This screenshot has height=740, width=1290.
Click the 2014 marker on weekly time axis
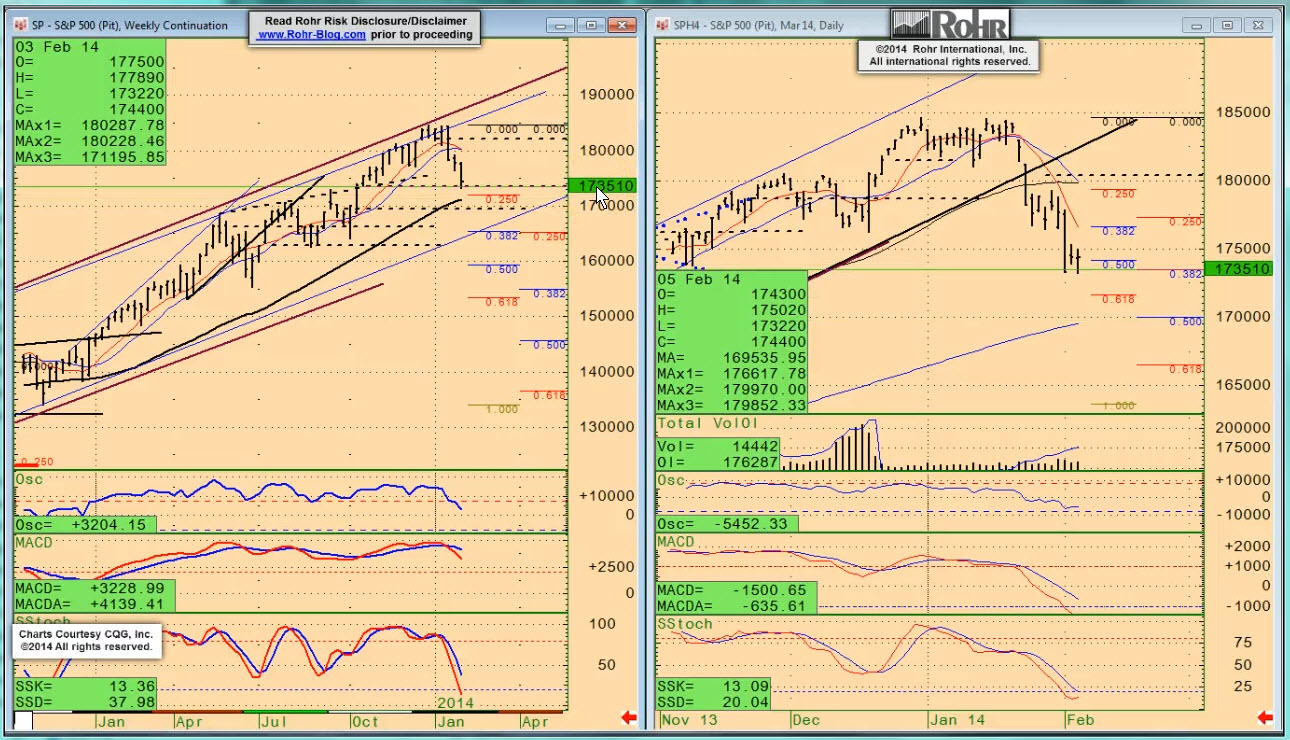455,703
